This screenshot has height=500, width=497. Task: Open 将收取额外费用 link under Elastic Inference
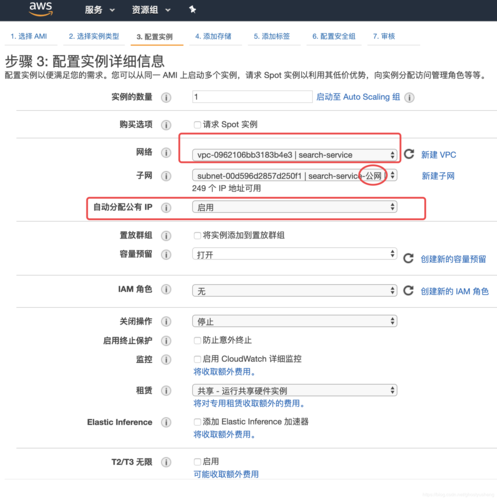[224, 434]
